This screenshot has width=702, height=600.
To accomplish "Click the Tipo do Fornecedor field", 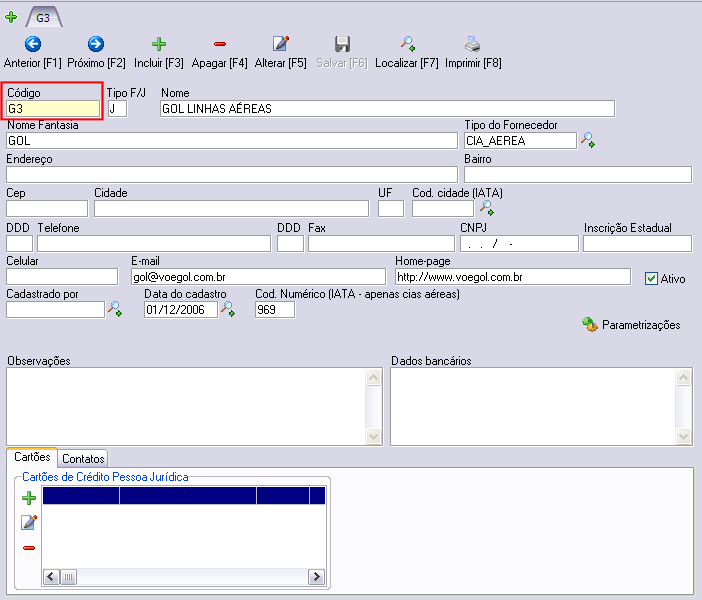I will pyautogui.click(x=520, y=141).
